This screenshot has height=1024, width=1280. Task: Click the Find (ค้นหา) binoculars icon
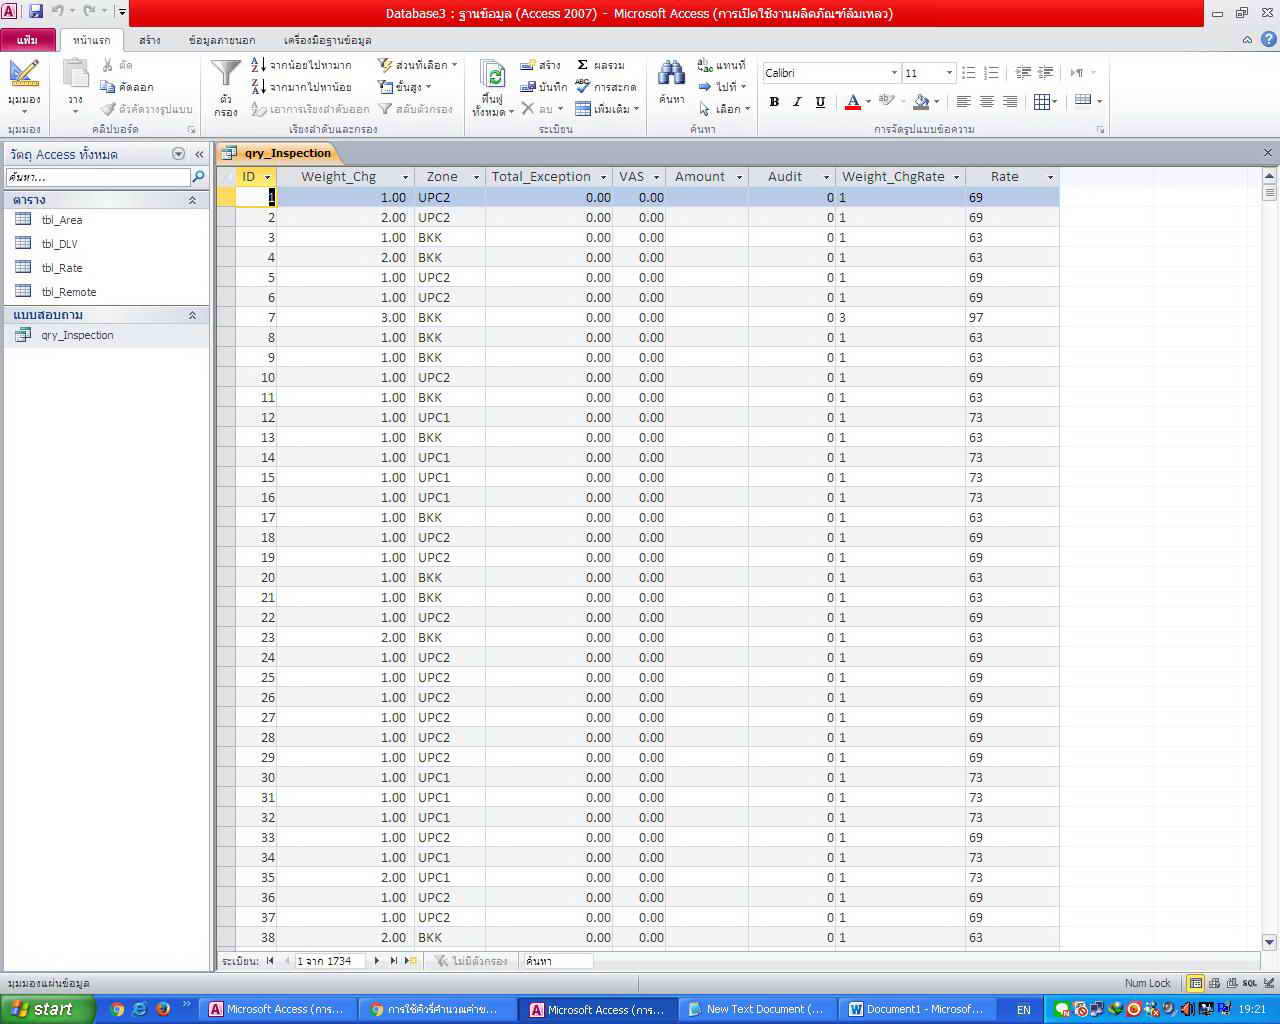pyautogui.click(x=671, y=73)
